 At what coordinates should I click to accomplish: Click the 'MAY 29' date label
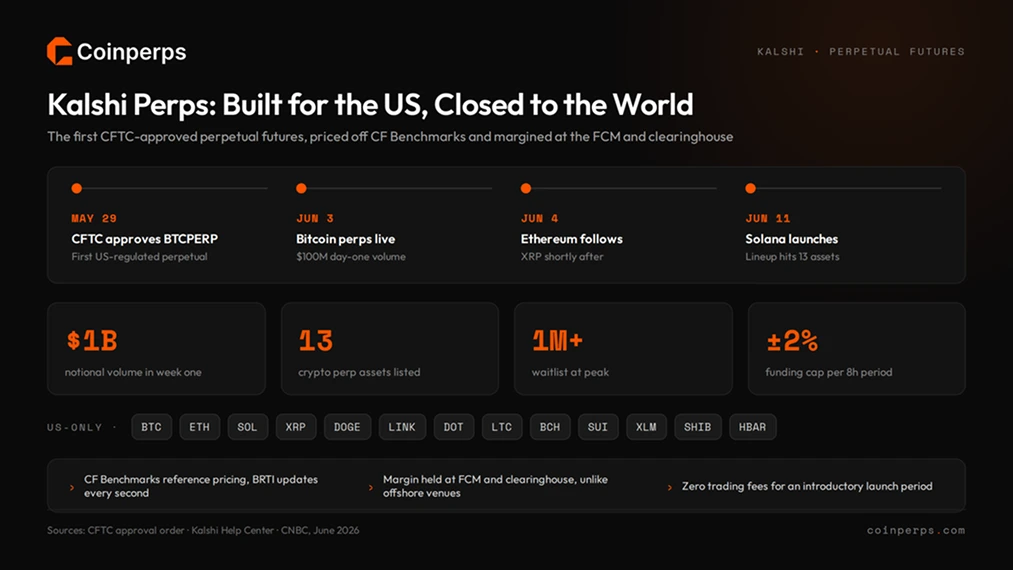pos(94,218)
